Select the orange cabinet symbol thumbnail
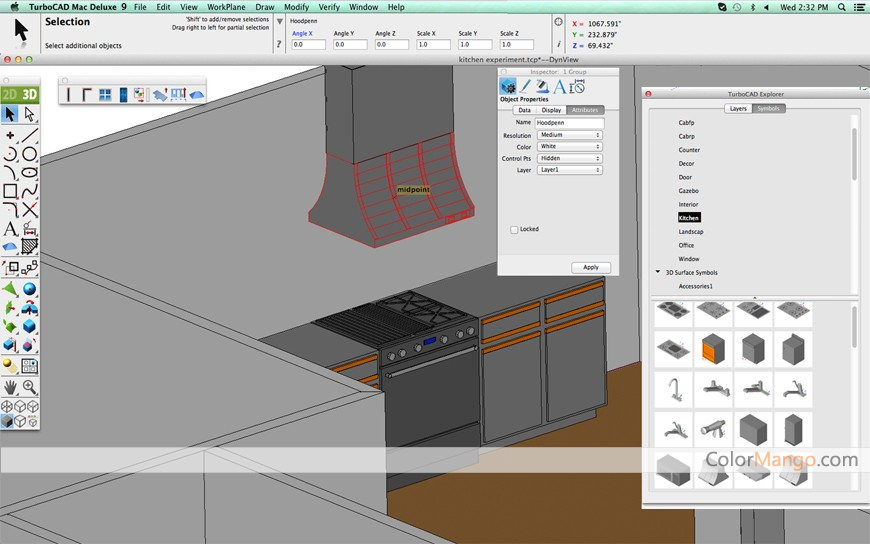Image resolution: width=870 pixels, height=544 pixels. [x=713, y=349]
